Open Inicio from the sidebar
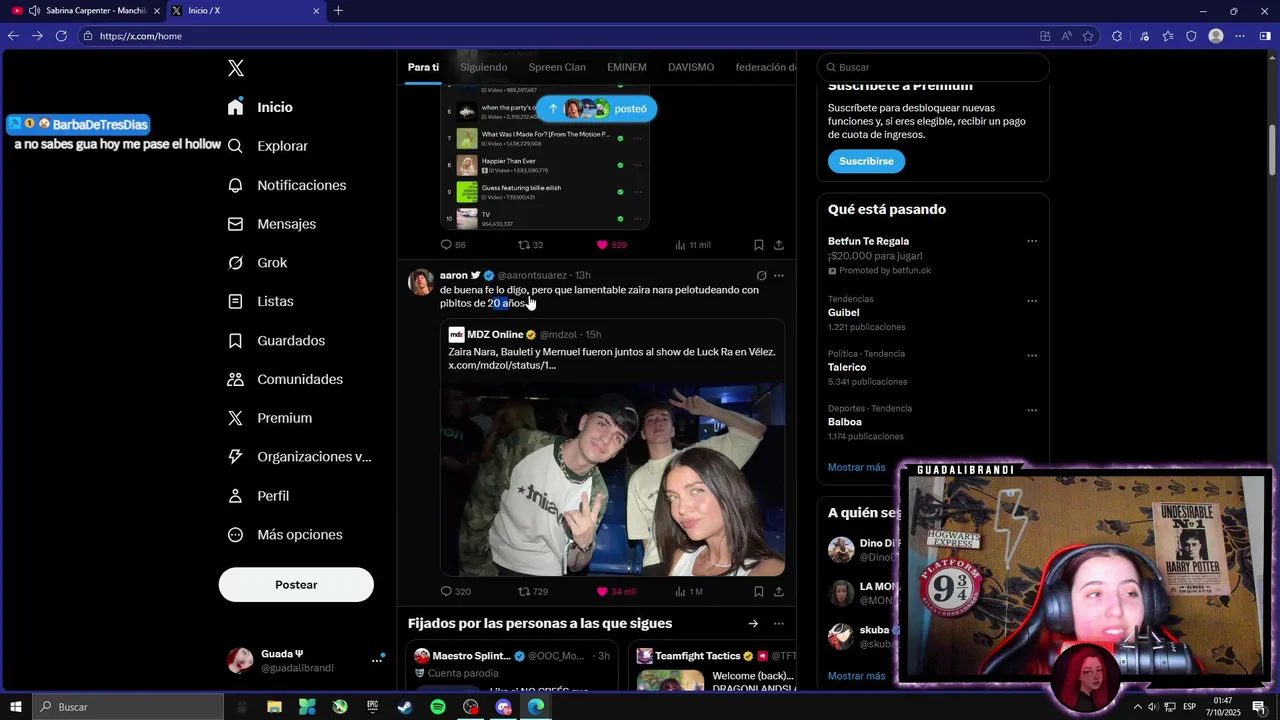Screen dimensions: 1280x720 [x=260, y=107]
